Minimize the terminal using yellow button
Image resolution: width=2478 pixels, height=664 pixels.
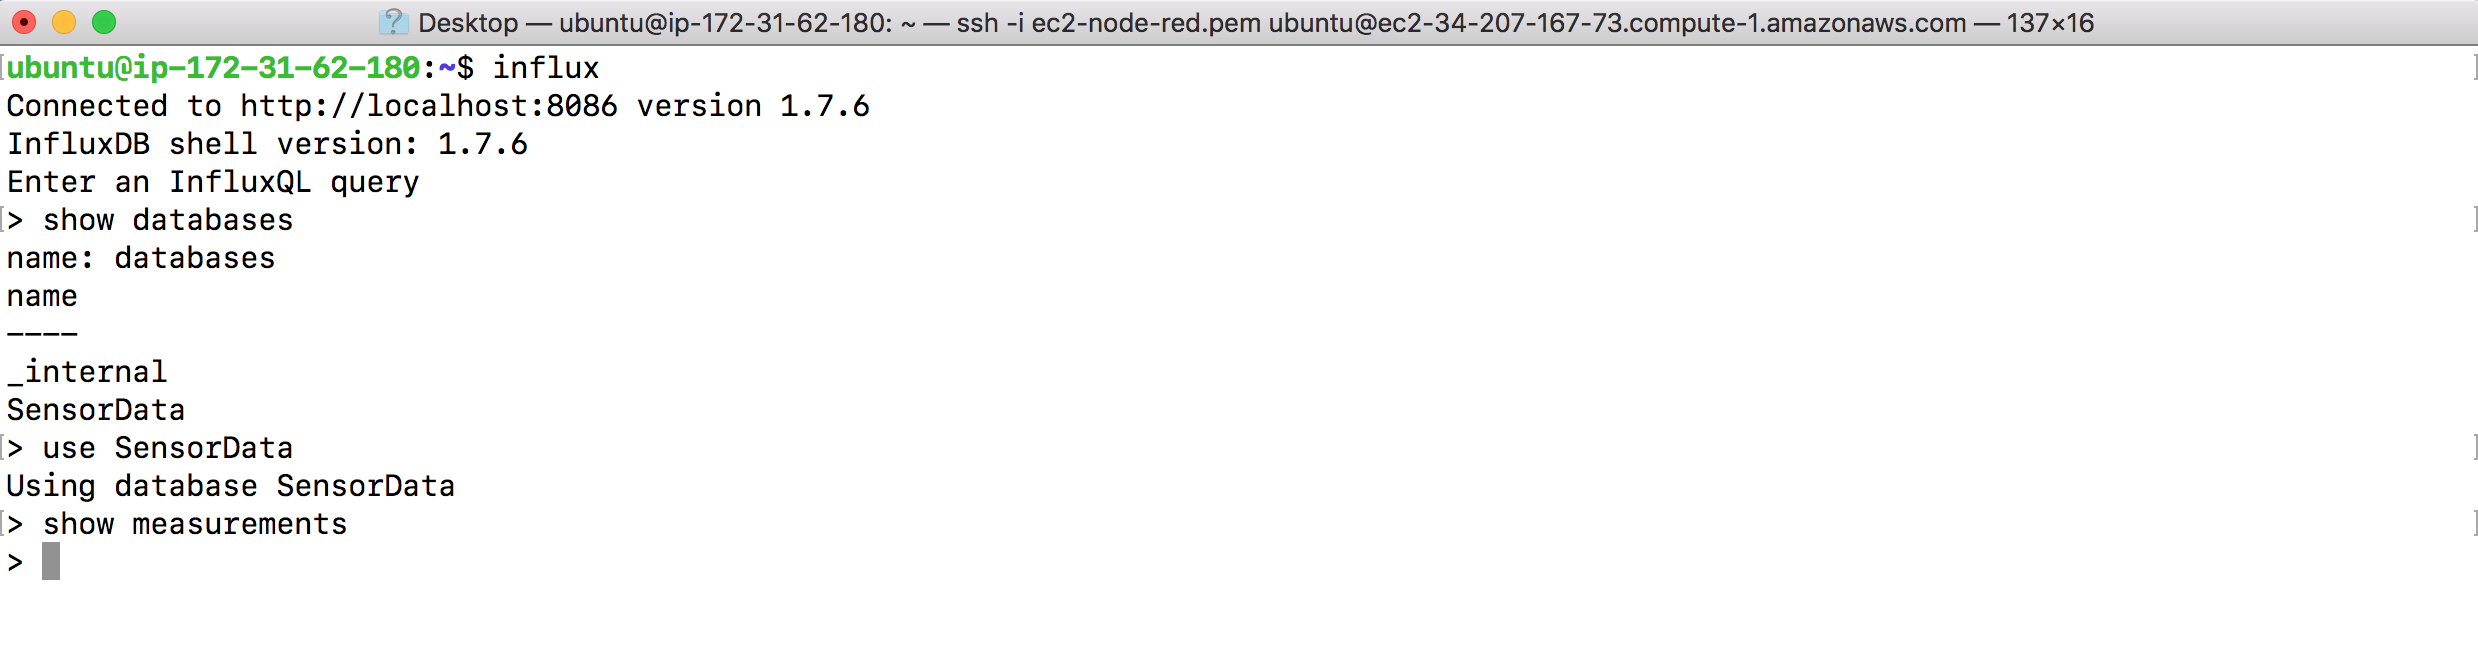(x=64, y=22)
